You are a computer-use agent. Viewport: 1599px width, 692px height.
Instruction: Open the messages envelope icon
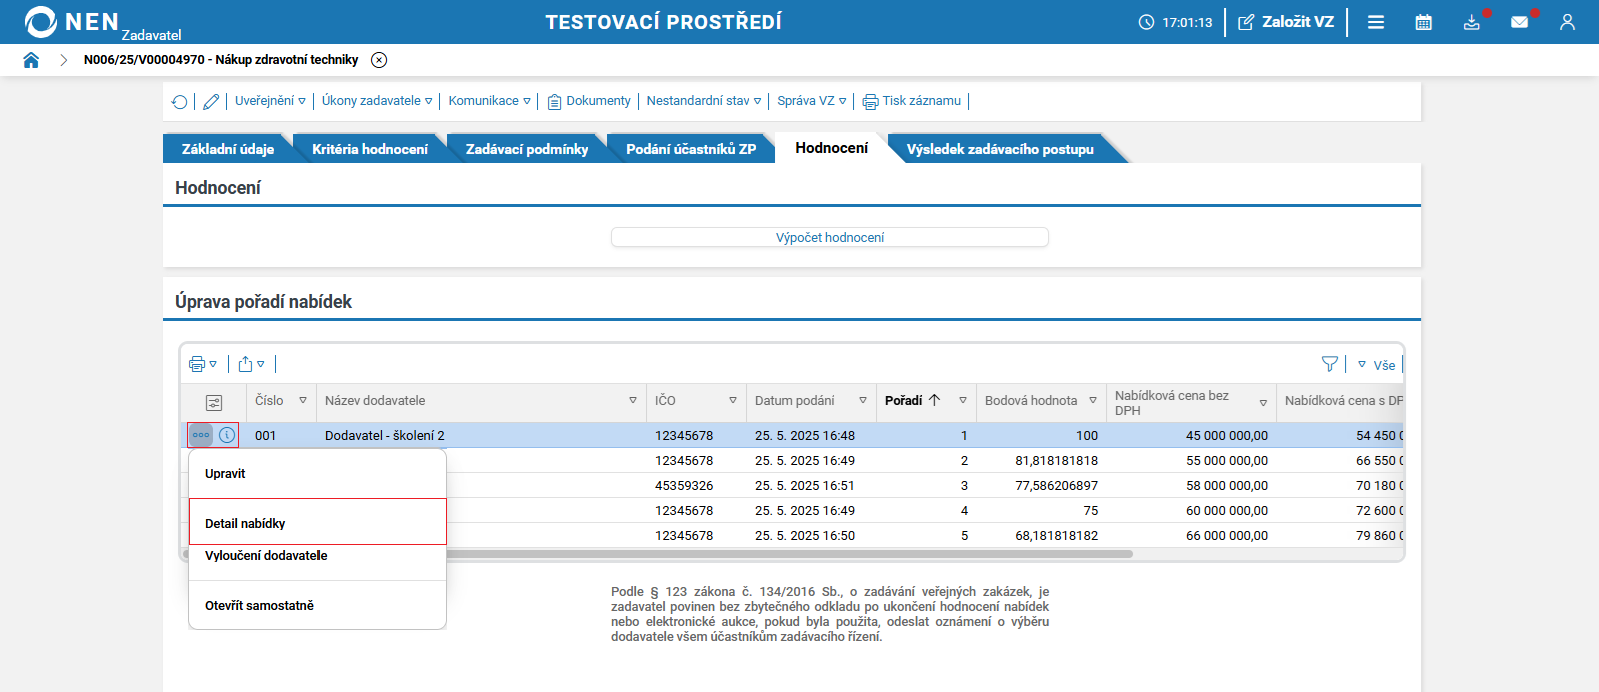pyautogui.click(x=1519, y=22)
